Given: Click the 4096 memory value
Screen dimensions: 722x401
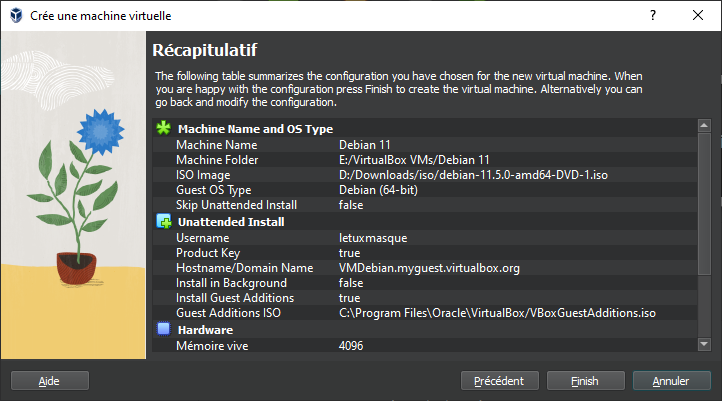Looking at the screenshot, I should pos(351,346).
